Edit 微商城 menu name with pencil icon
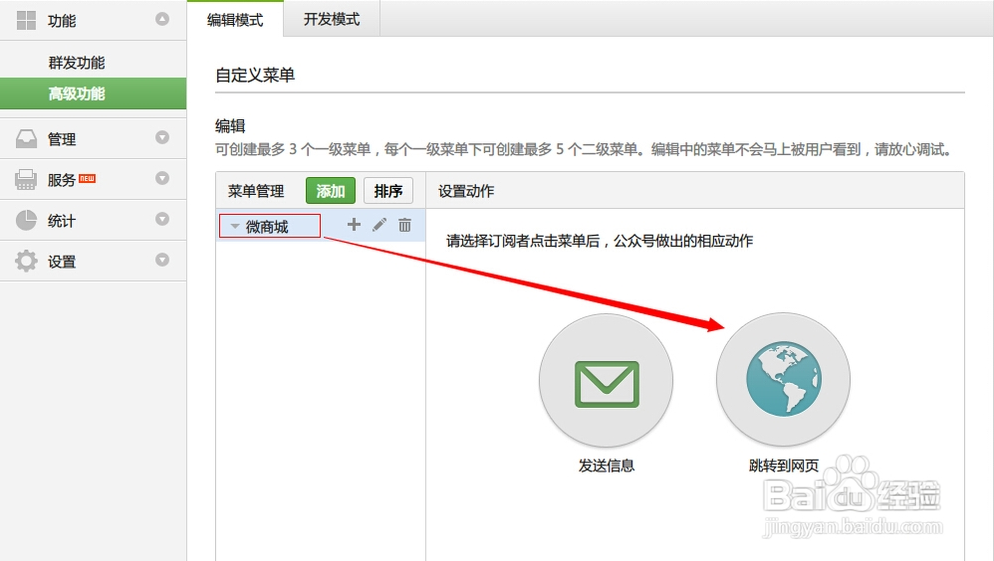Viewport: 994px width, 561px height. point(379,224)
